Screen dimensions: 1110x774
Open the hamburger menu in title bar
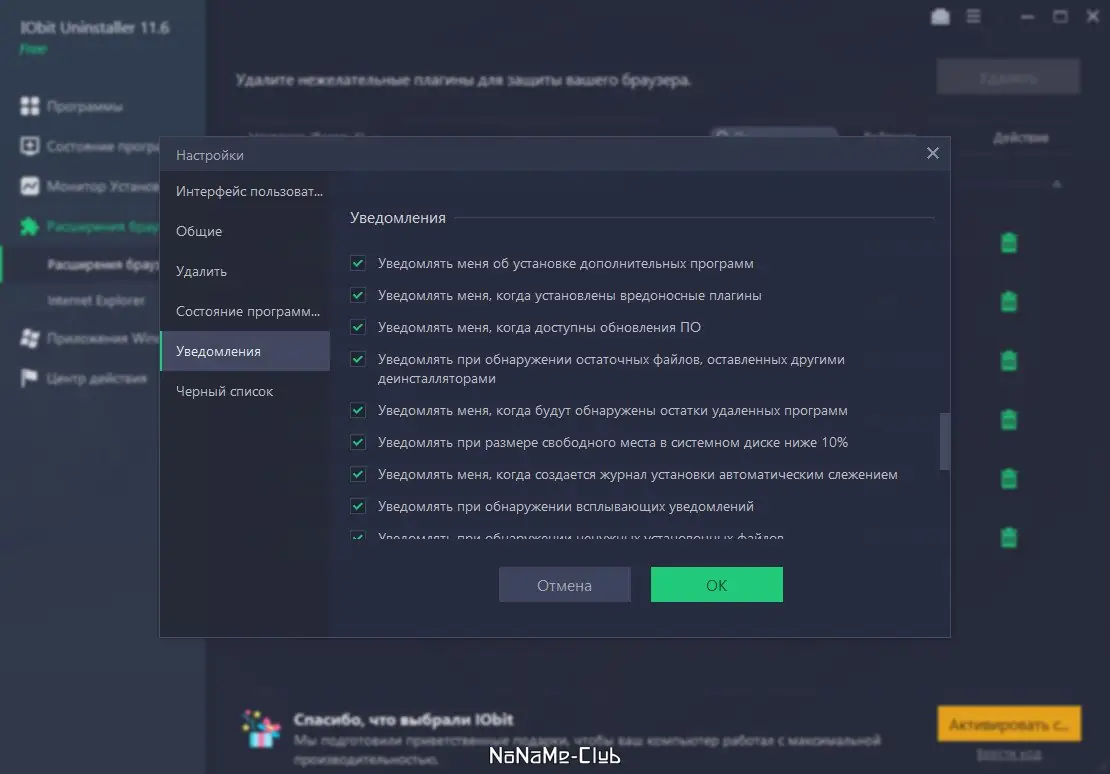pyautogui.click(x=973, y=16)
